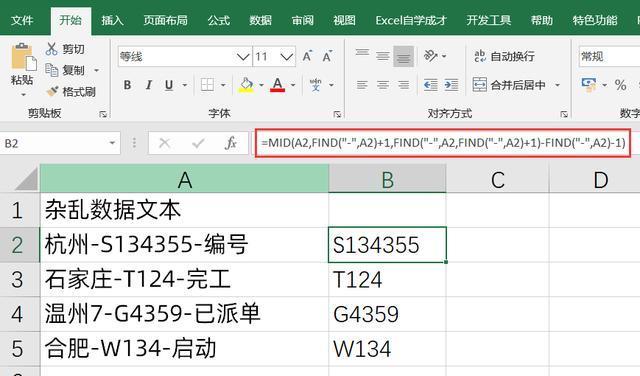Image resolution: width=640 pixels, height=376 pixels.
Task: Switch to the 插入 Insert tab
Action: pyautogui.click(x=112, y=20)
